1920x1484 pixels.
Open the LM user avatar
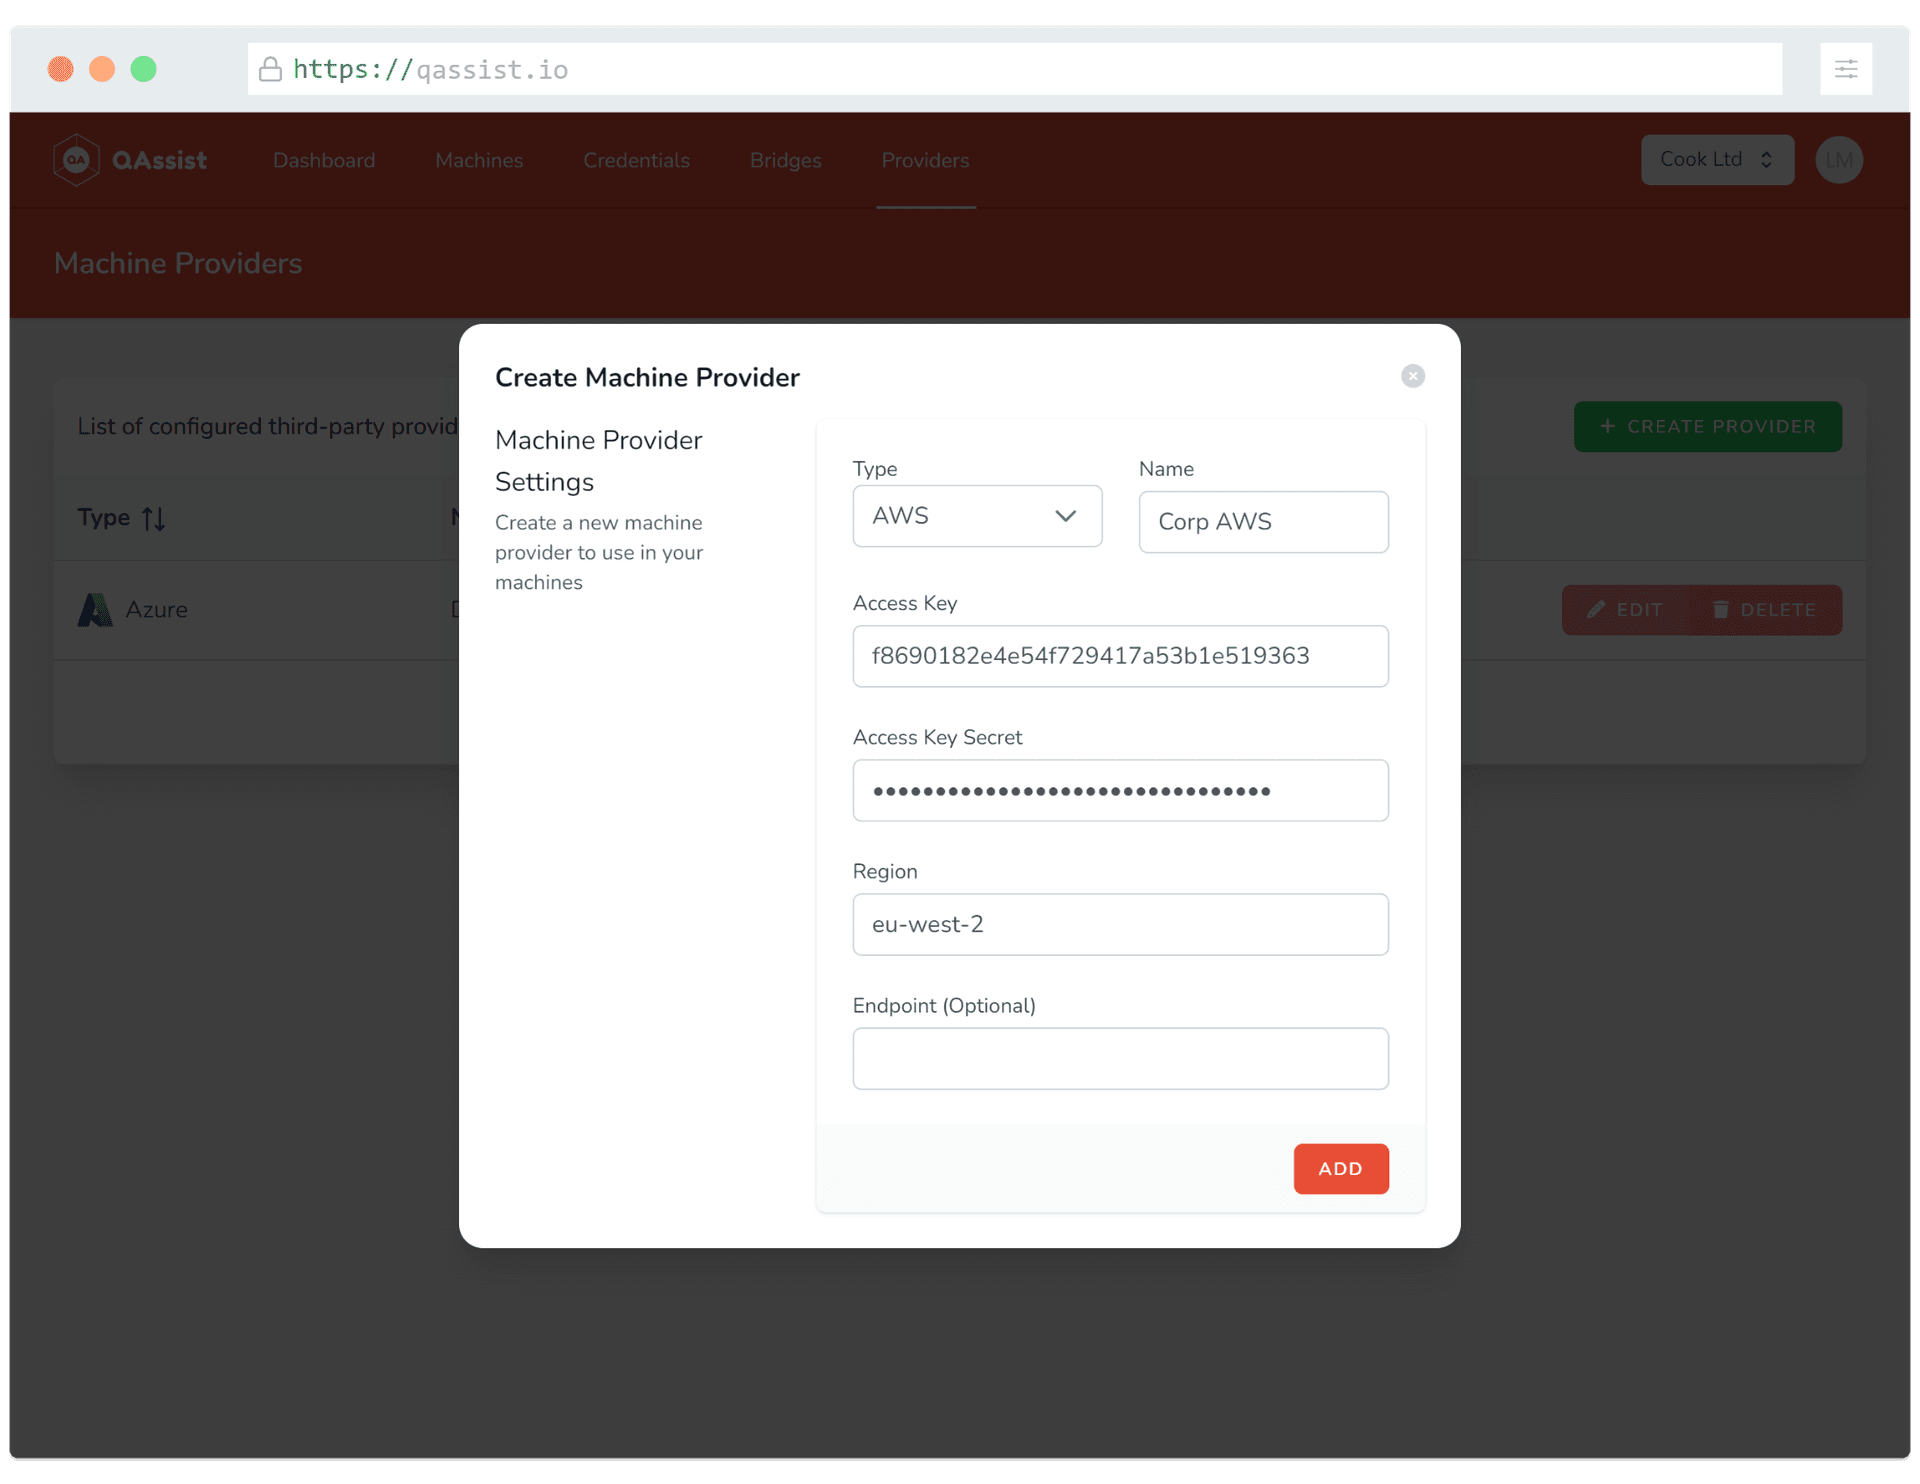[1838, 159]
